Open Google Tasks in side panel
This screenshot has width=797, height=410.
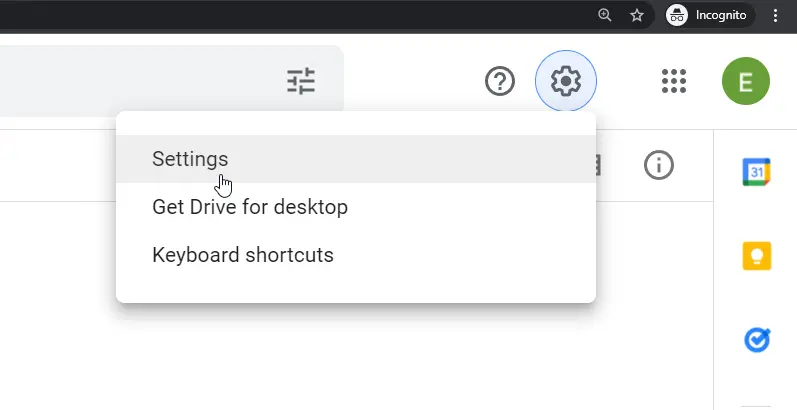click(x=757, y=340)
